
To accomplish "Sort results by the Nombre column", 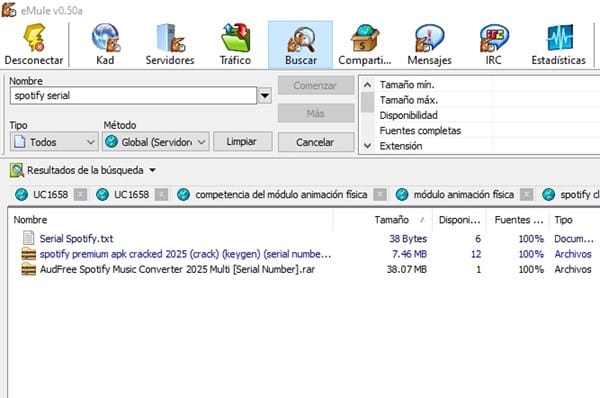I will pyautogui.click(x=170, y=220).
